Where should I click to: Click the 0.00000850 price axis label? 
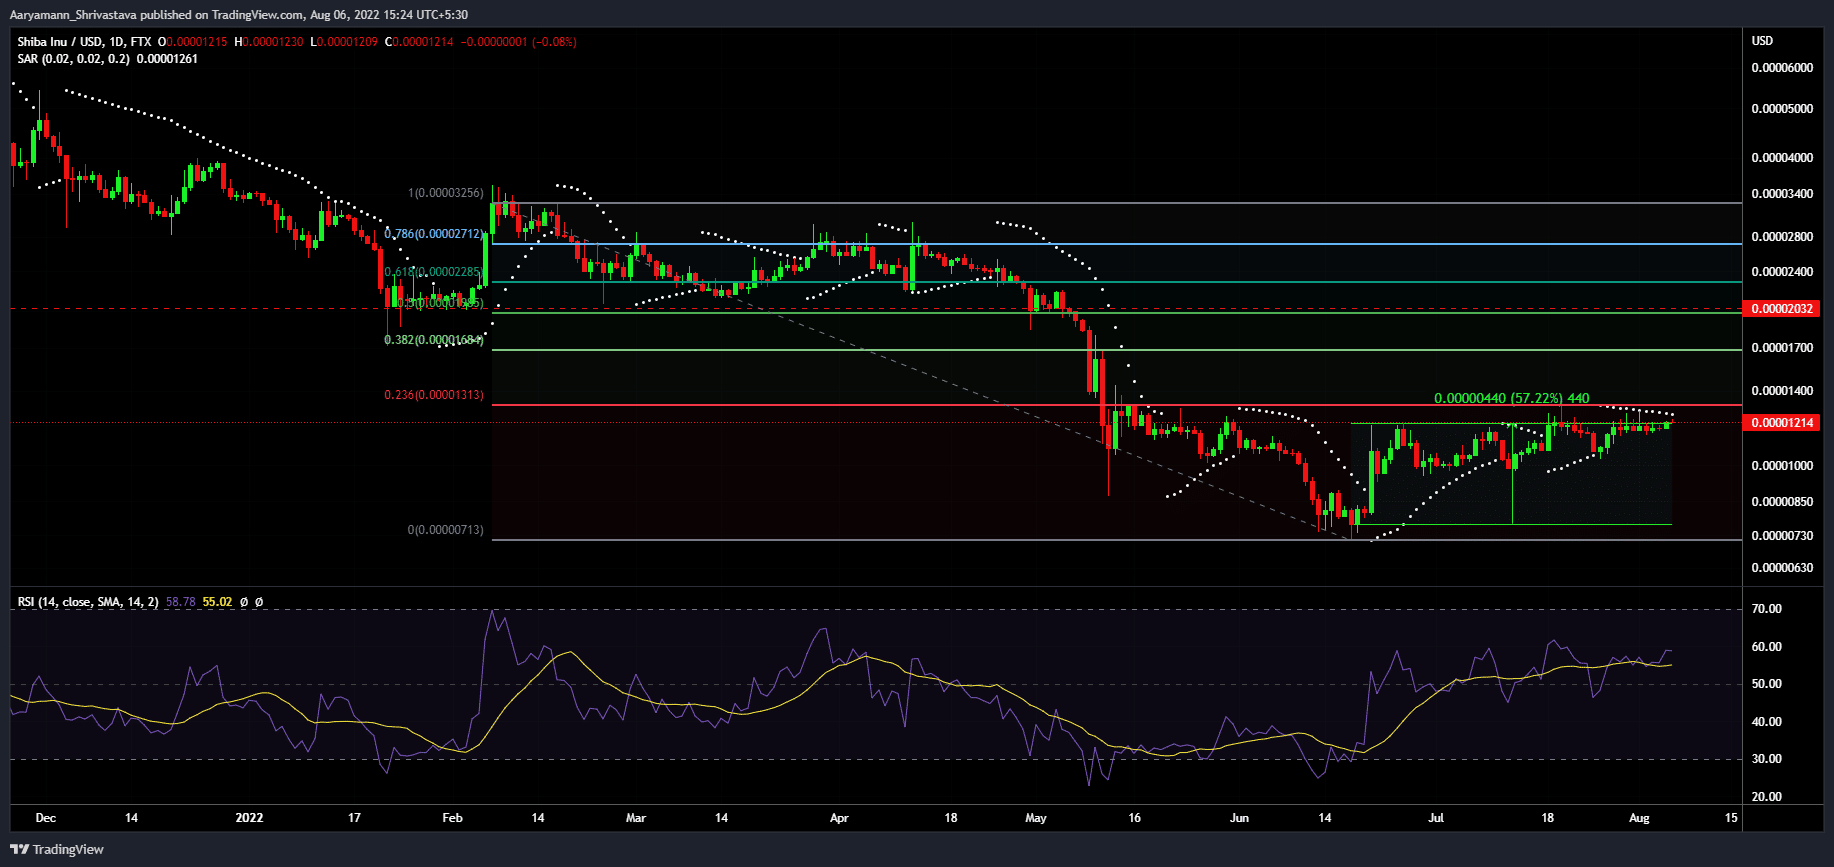[1782, 502]
